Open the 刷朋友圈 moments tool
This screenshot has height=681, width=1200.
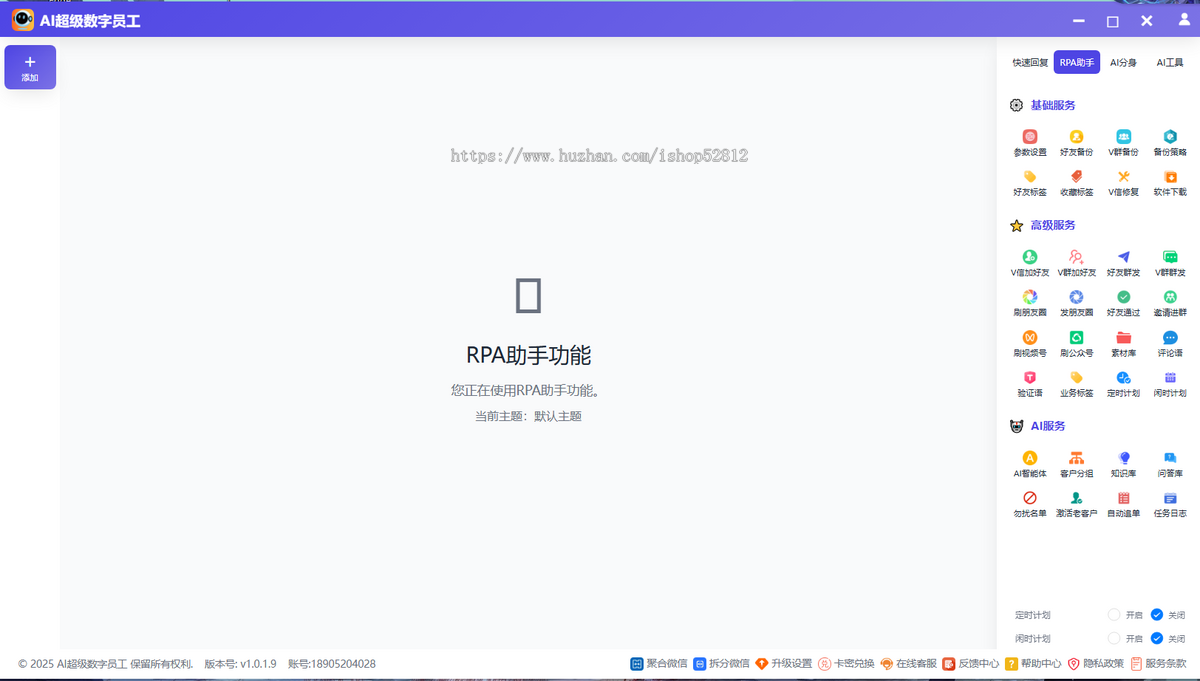[x=1029, y=305]
